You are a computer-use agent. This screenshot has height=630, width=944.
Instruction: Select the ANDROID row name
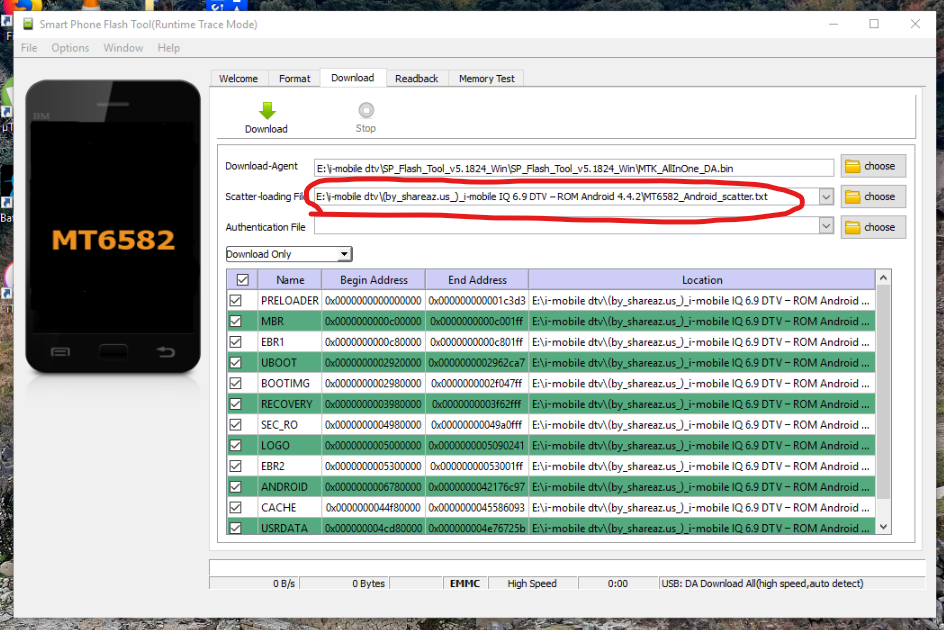(x=284, y=487)
